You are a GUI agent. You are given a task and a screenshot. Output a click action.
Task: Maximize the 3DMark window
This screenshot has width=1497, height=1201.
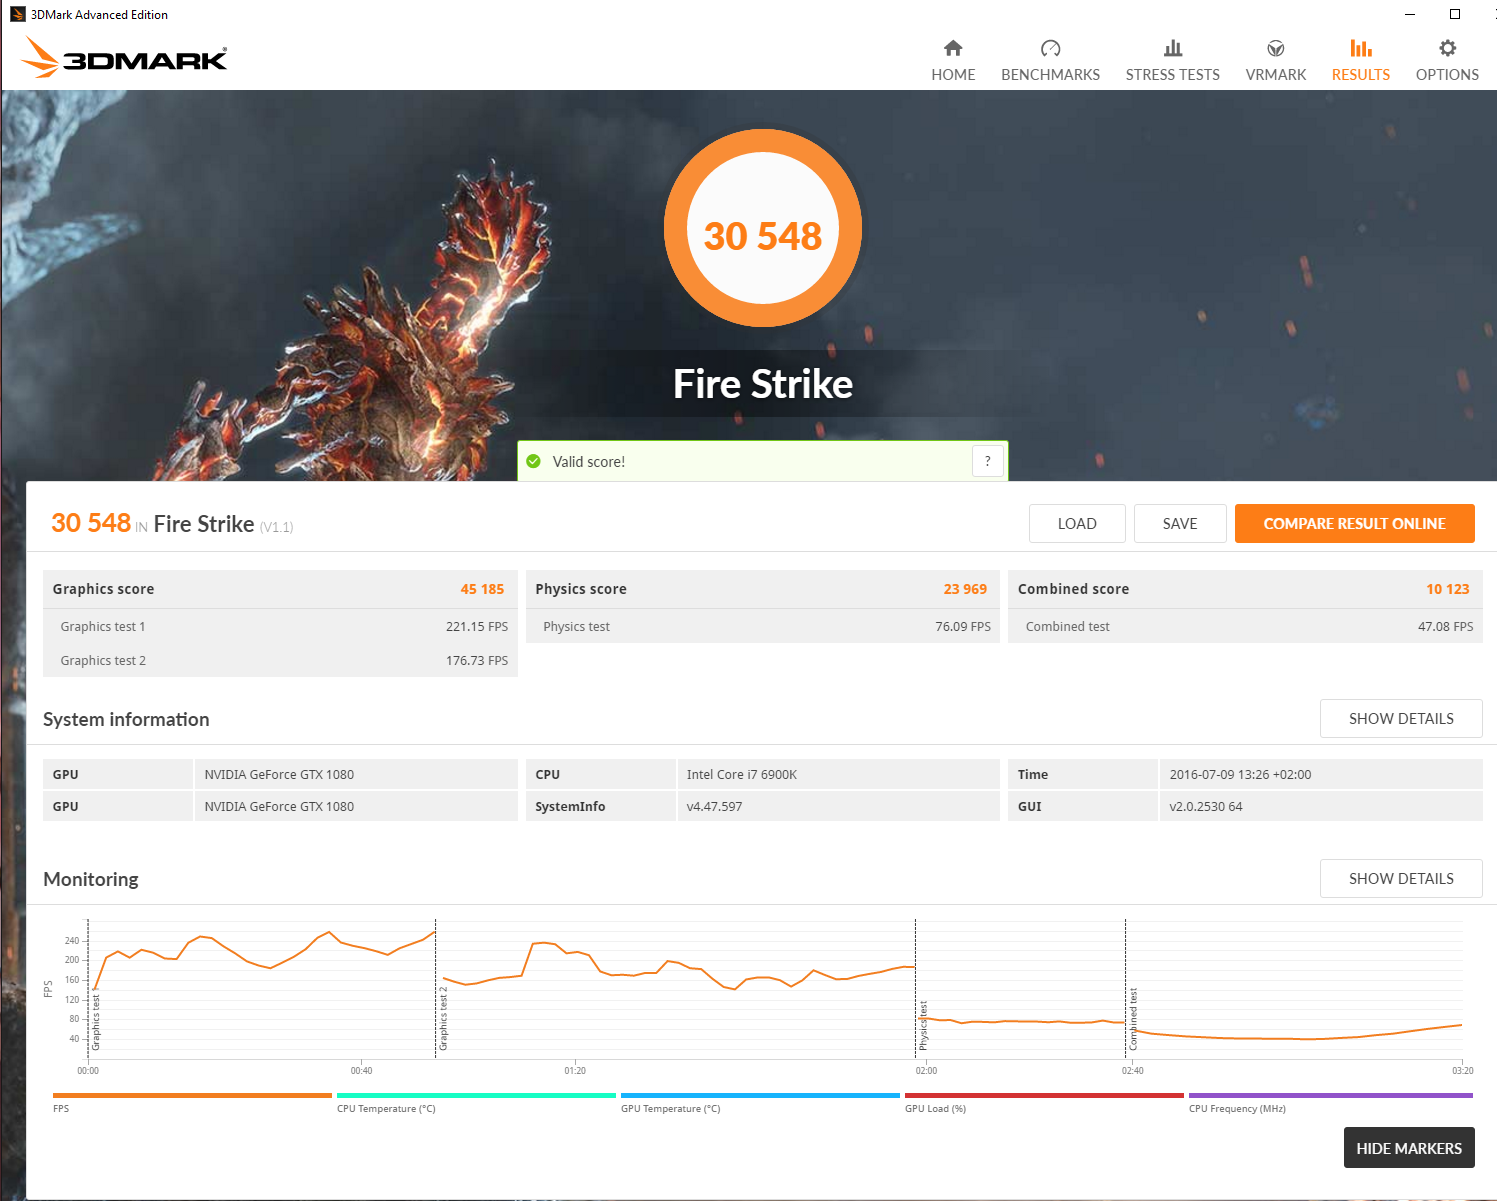[1455, 14]
